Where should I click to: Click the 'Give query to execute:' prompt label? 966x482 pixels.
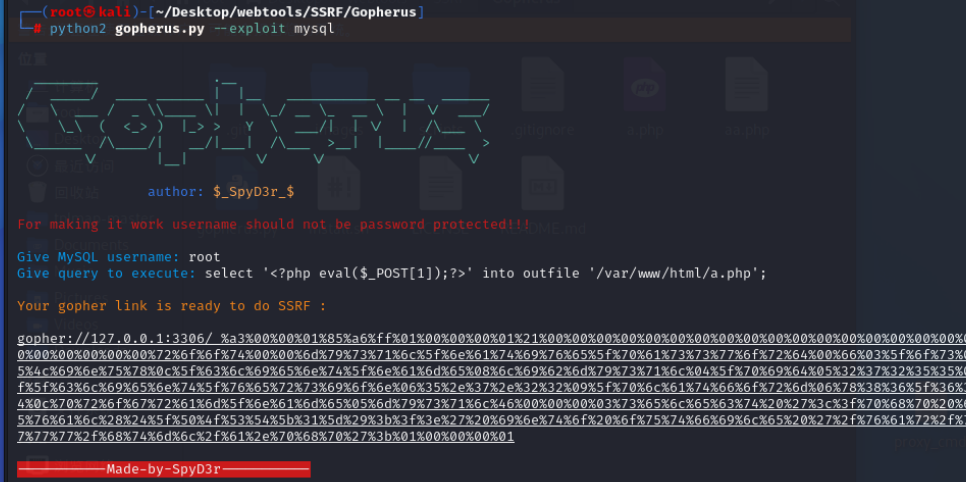107,273
